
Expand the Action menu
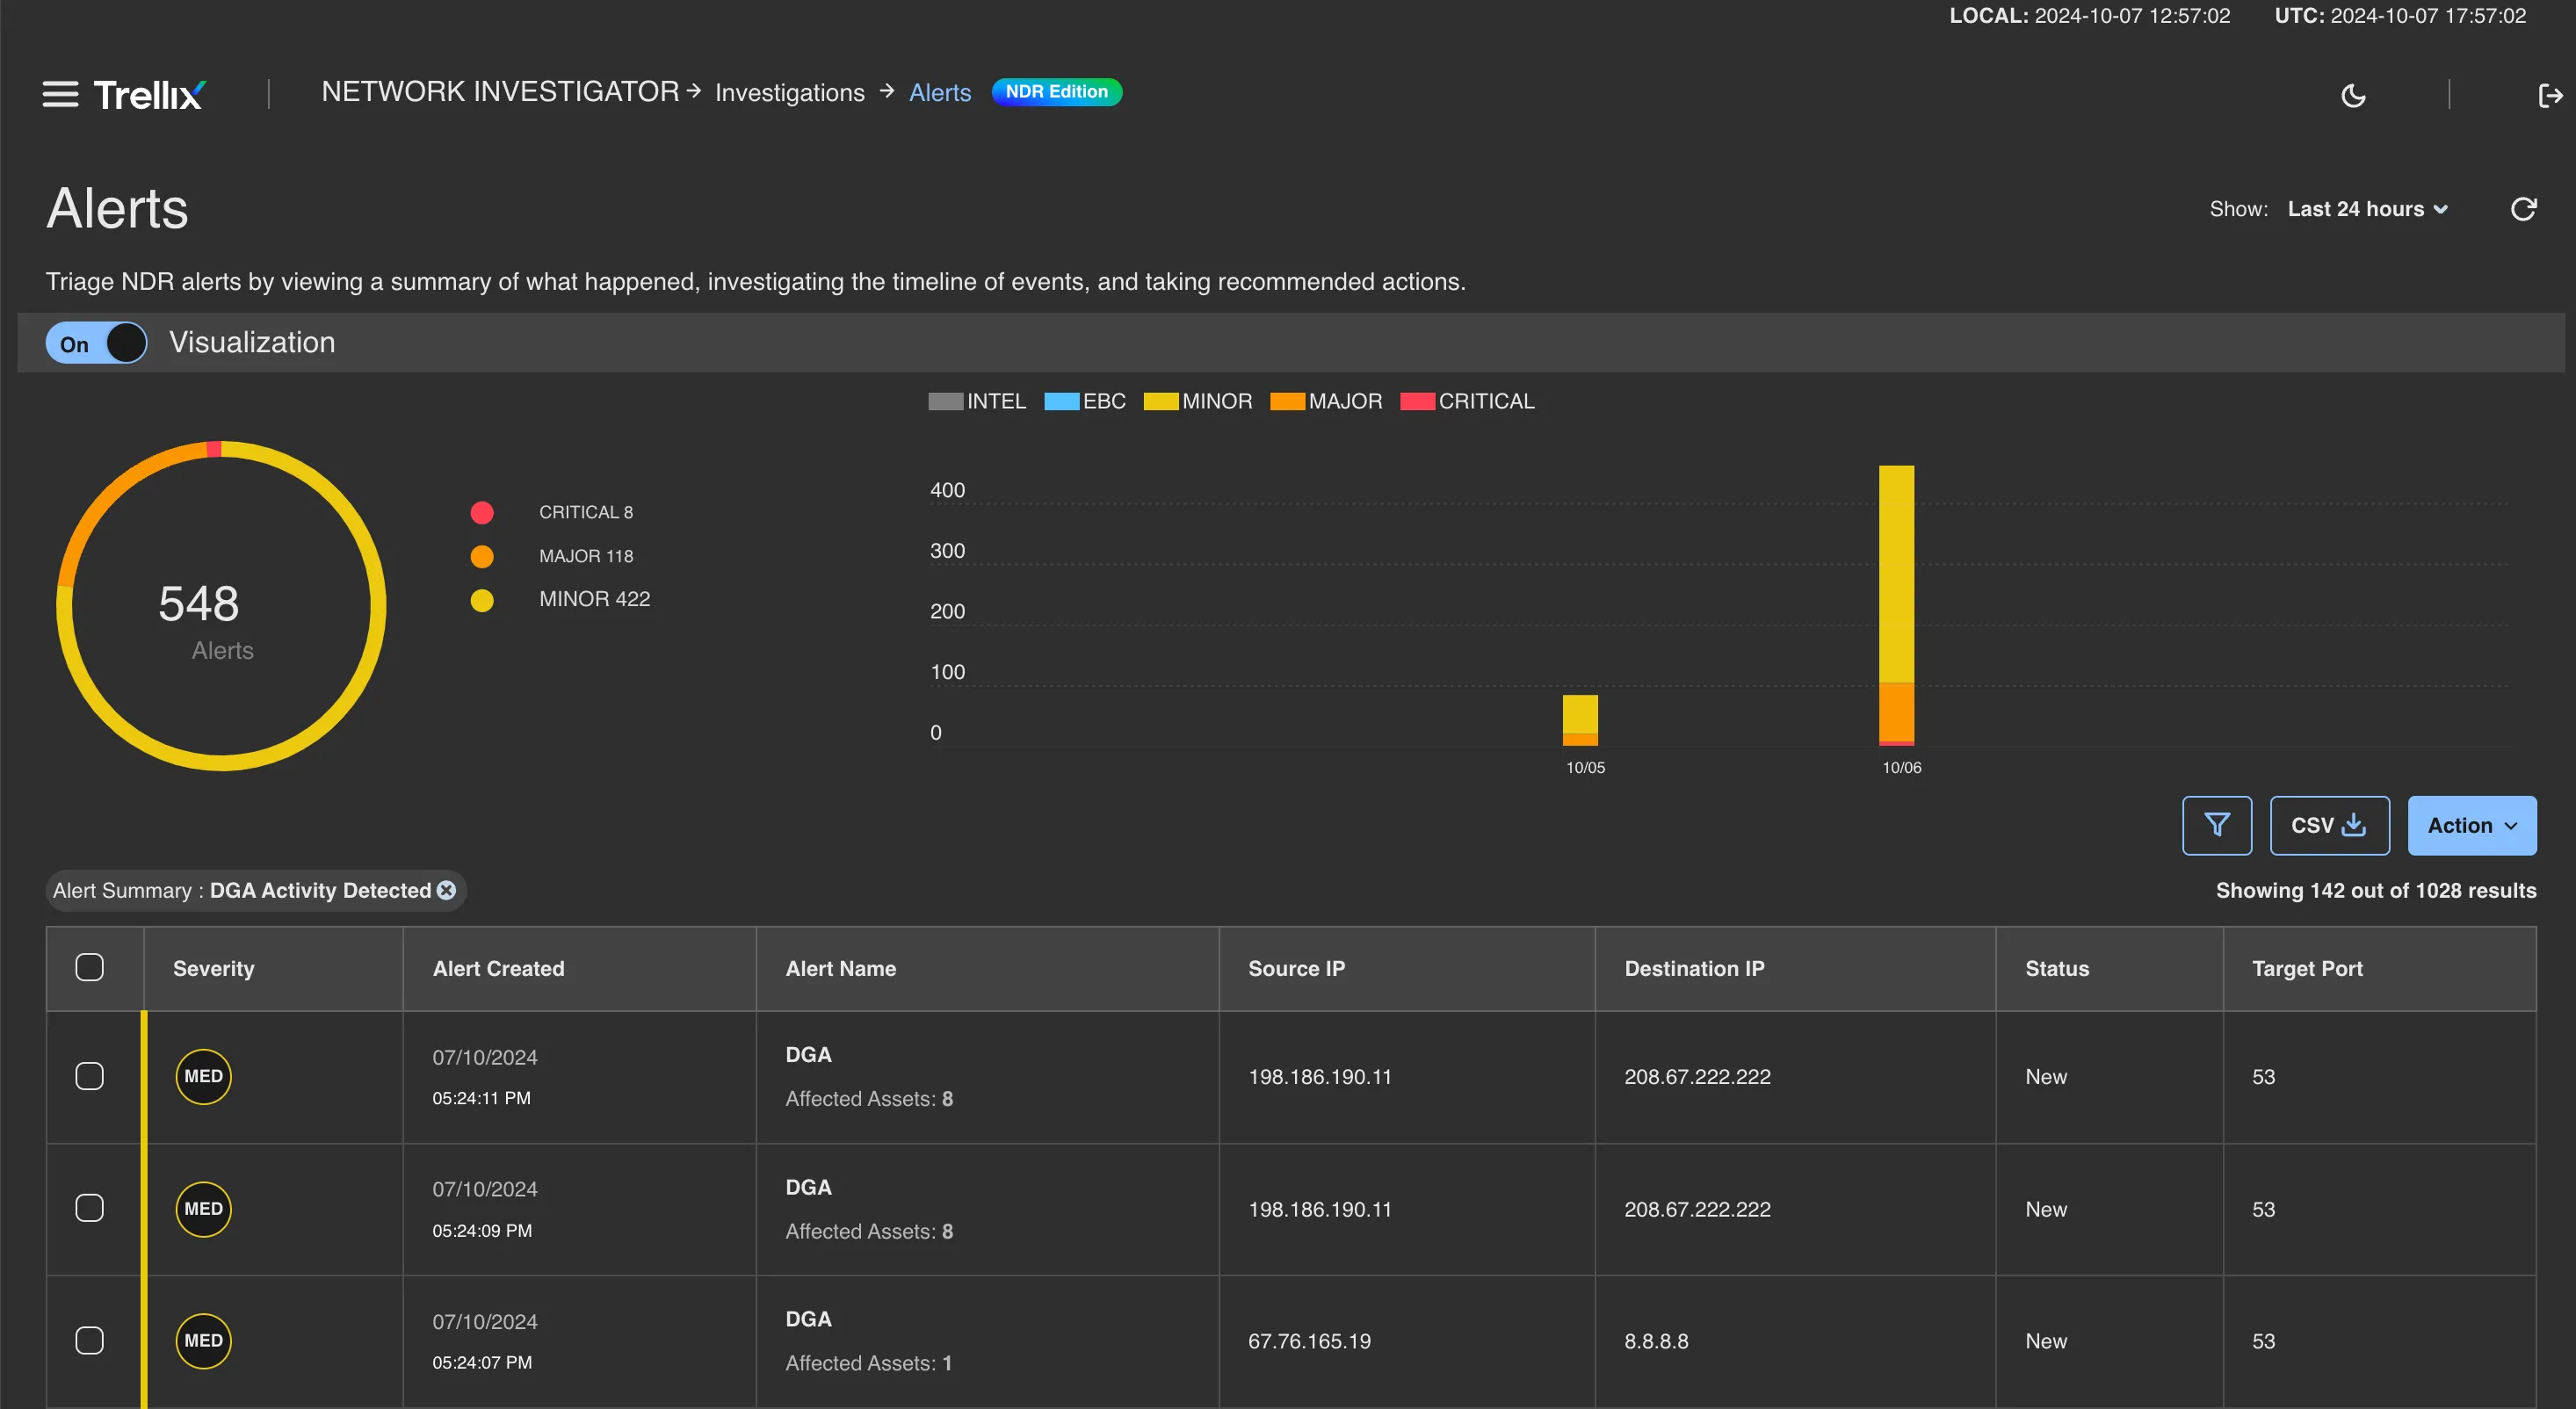pos(2471,825)
